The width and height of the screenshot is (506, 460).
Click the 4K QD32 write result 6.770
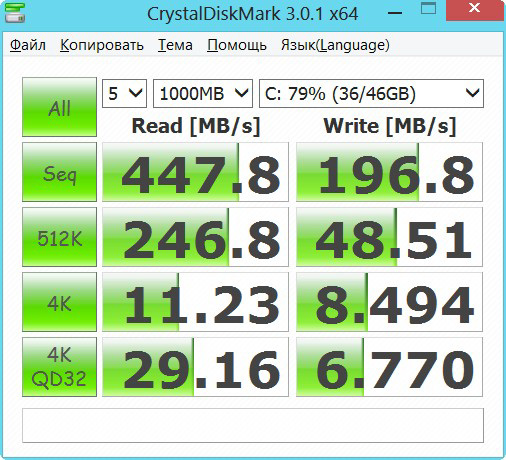click(389, 367)
